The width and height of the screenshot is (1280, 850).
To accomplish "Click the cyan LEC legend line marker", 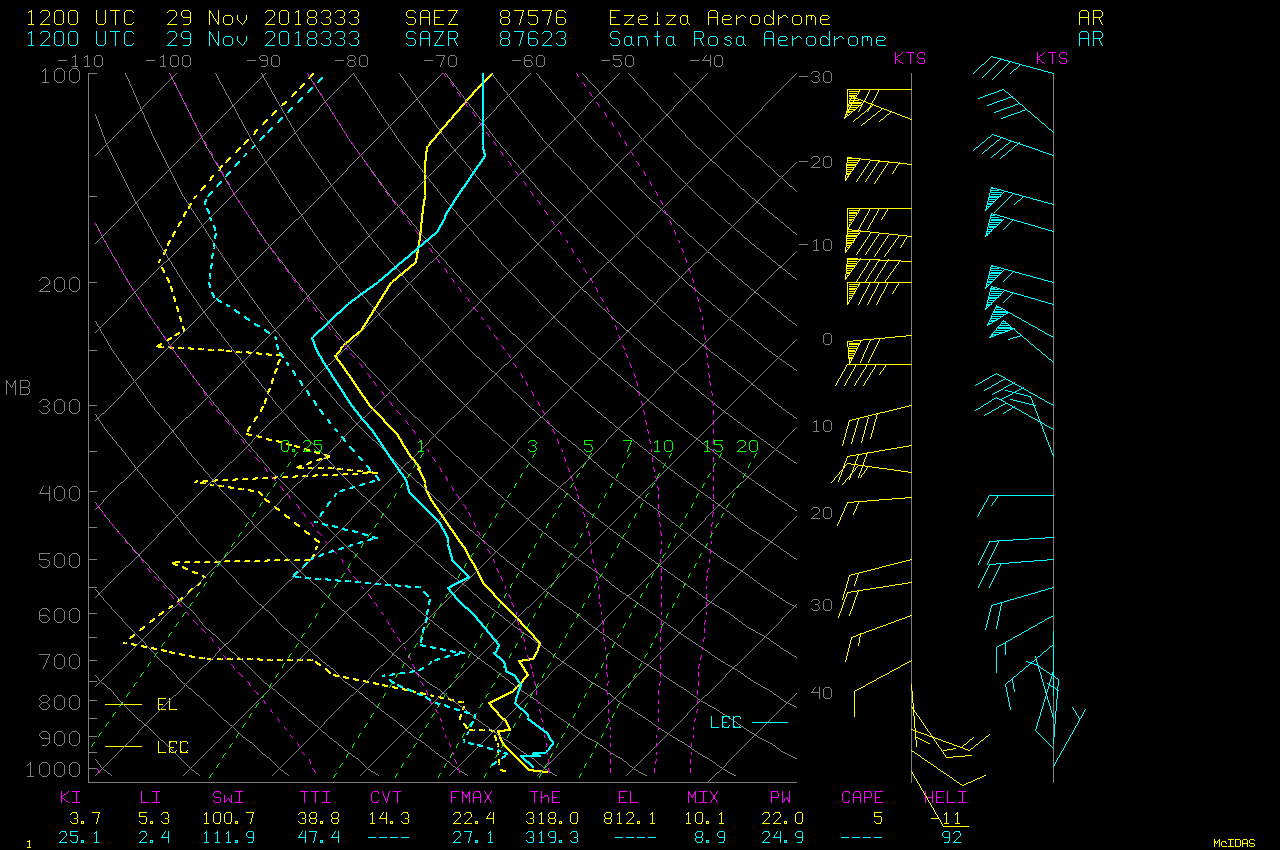I will pos(769,721).
